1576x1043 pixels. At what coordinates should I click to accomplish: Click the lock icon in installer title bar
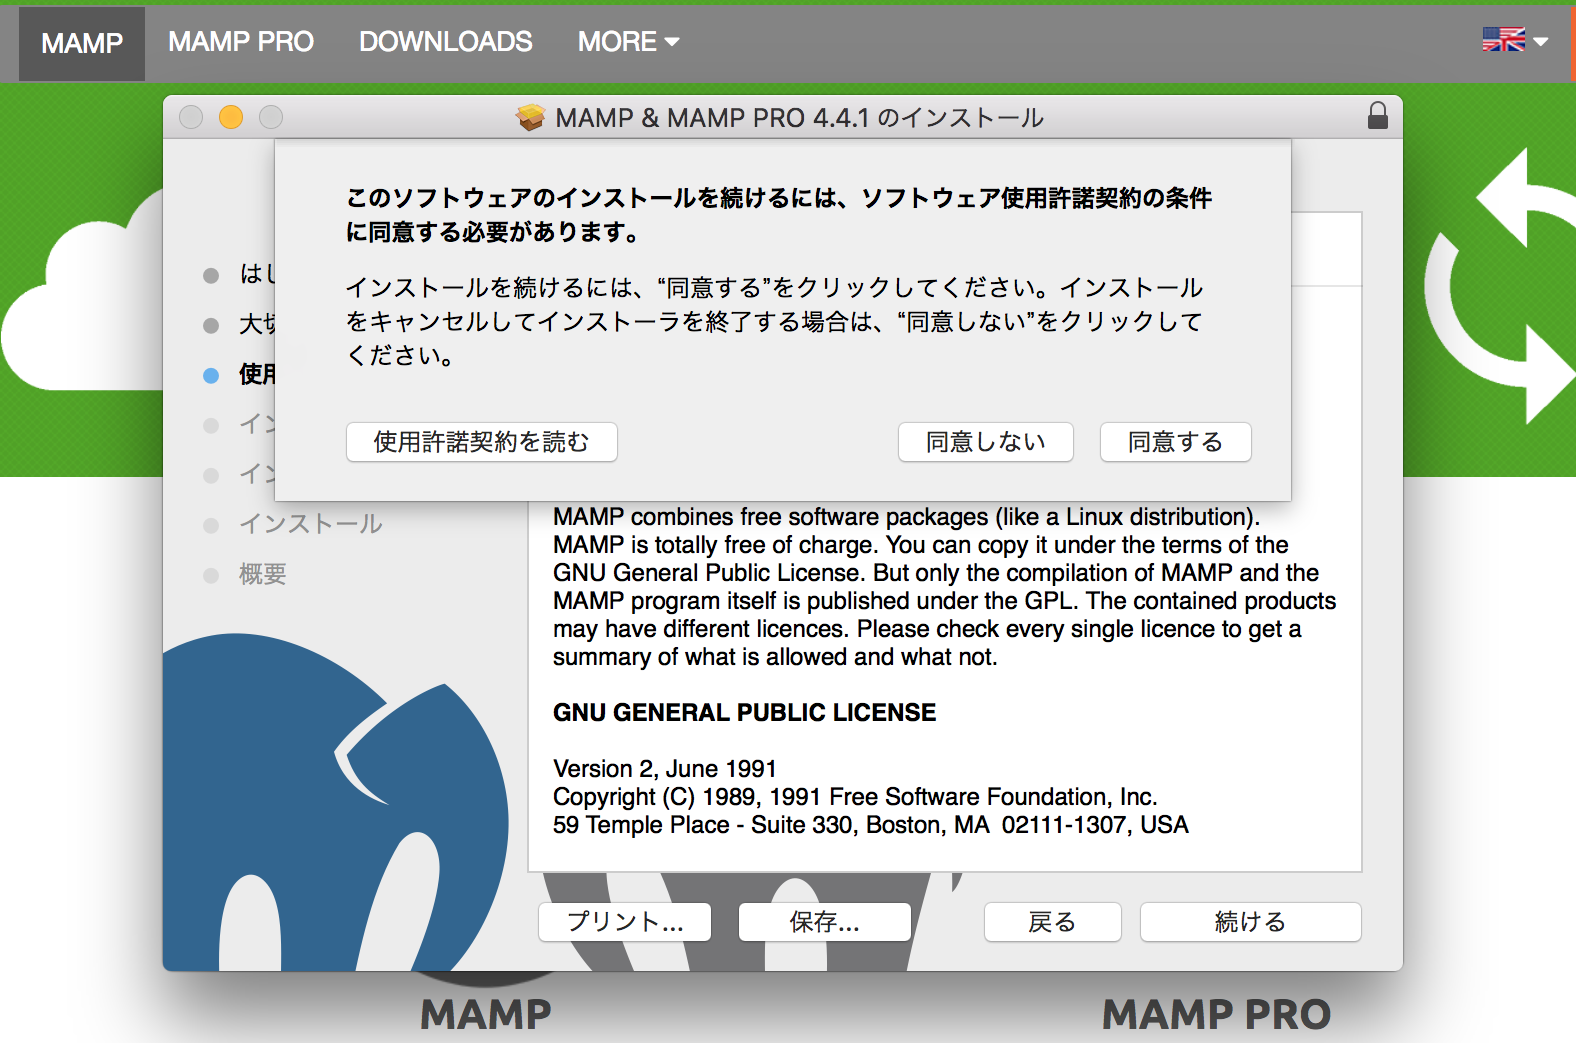pos(1378,116)
